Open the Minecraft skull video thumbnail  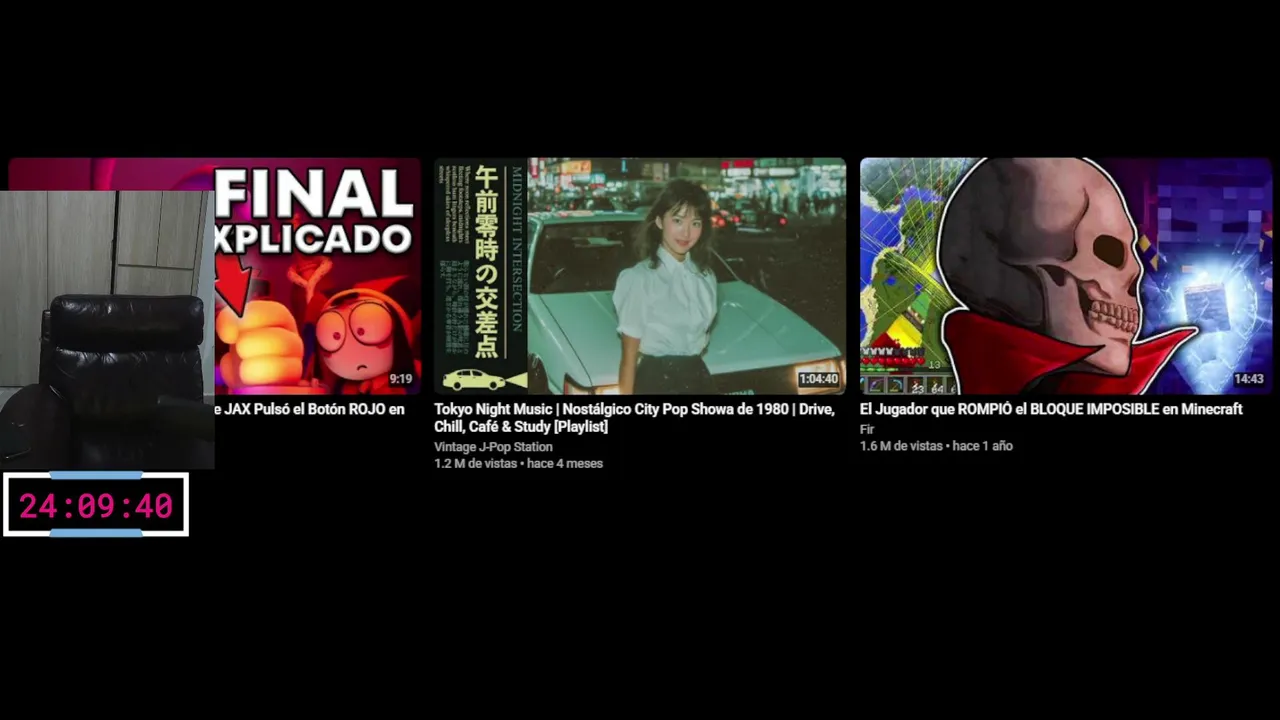coord(1066,276)
